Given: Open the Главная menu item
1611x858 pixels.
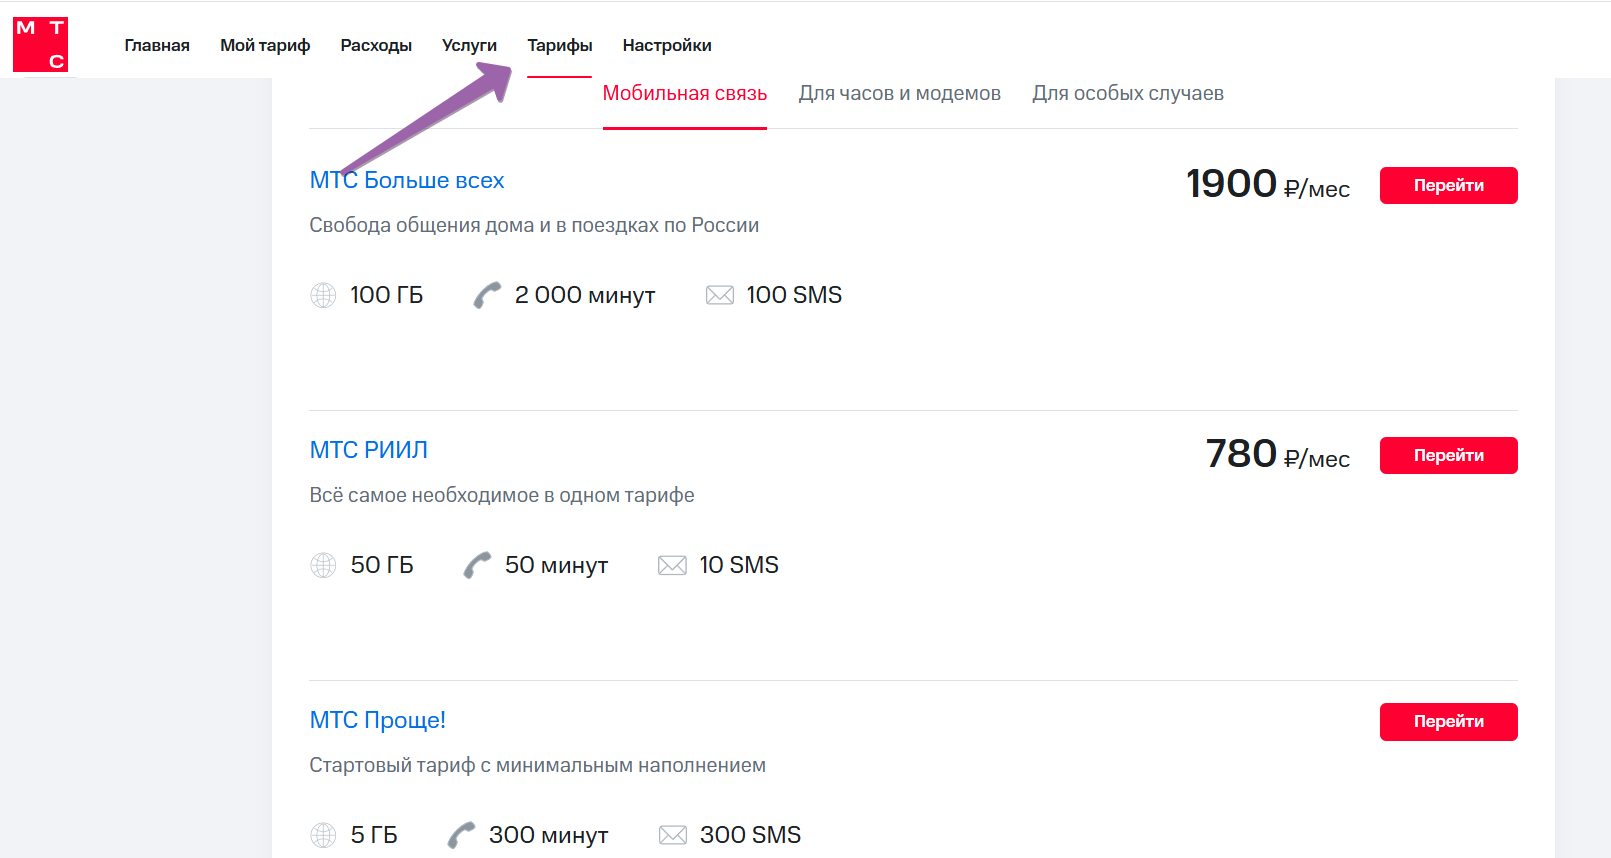Looking at the screenshot, I should (x=157, y=45).
